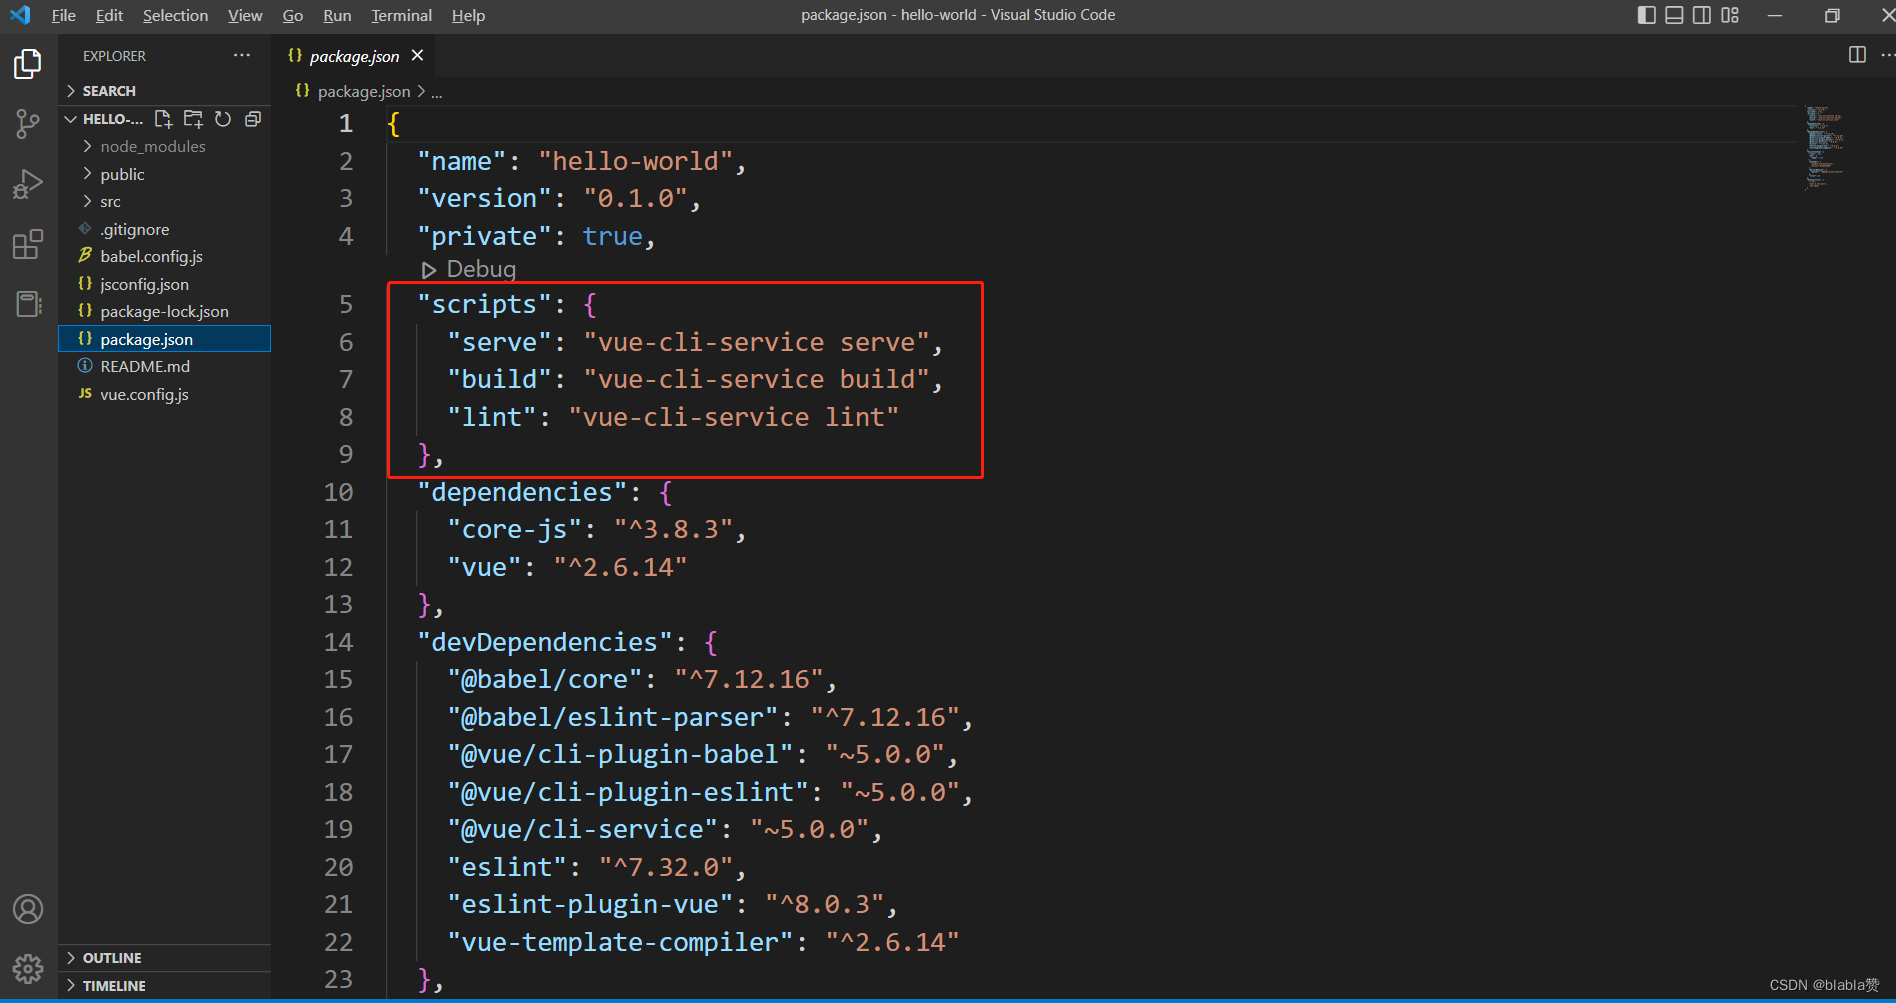
Task: Click line number 10 in the gutter
Action: (338, 492)
